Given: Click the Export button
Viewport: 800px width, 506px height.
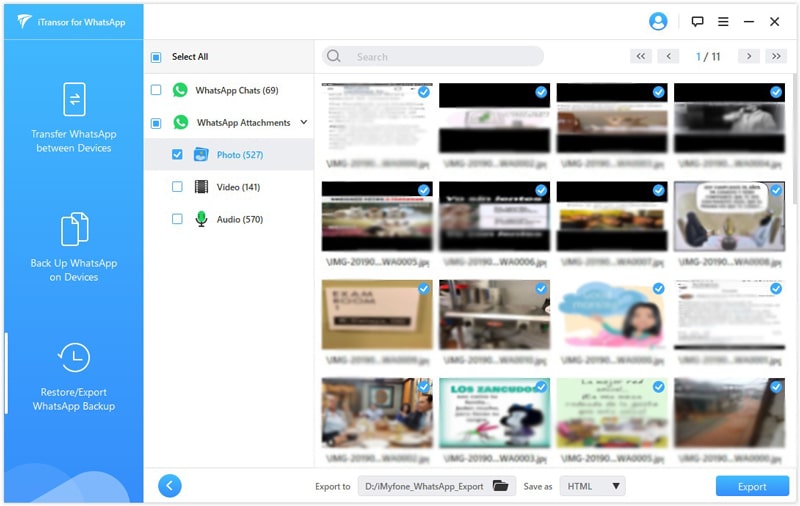Looking at the screenshot, I should 752,486.
